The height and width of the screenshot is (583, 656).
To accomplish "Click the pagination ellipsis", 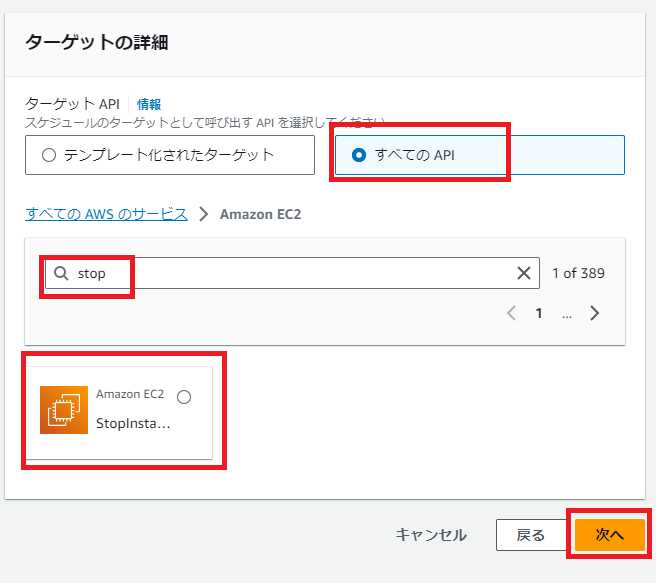I will [567, 313].
